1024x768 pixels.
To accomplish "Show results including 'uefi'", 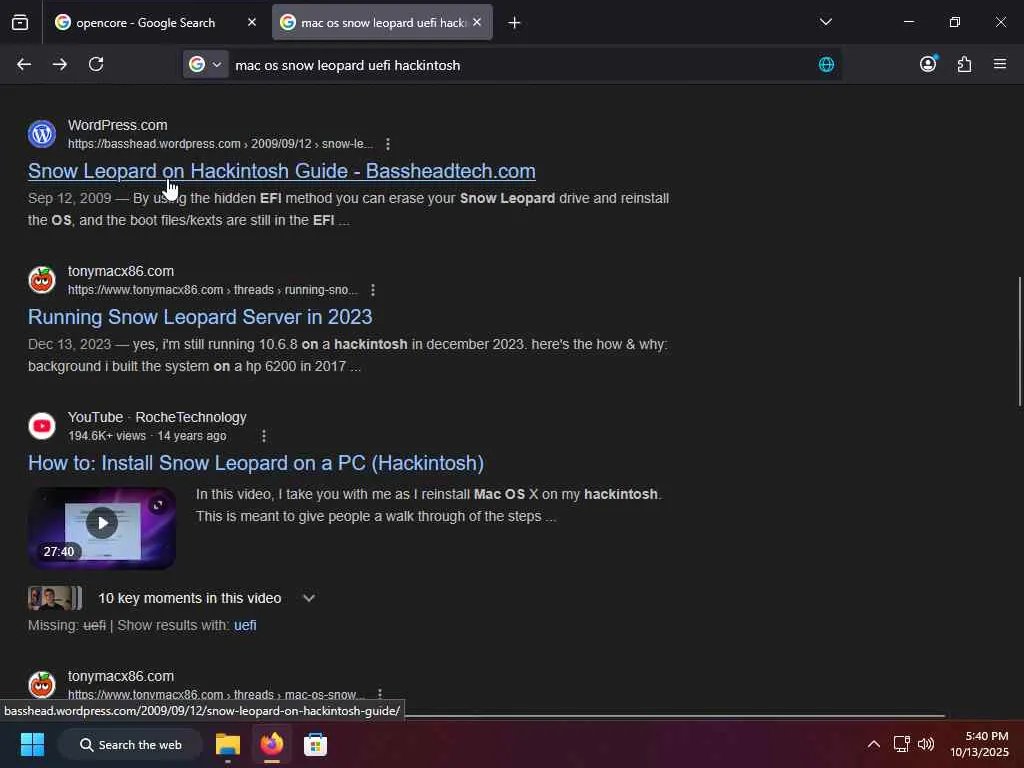I will (x=245, y=626).
